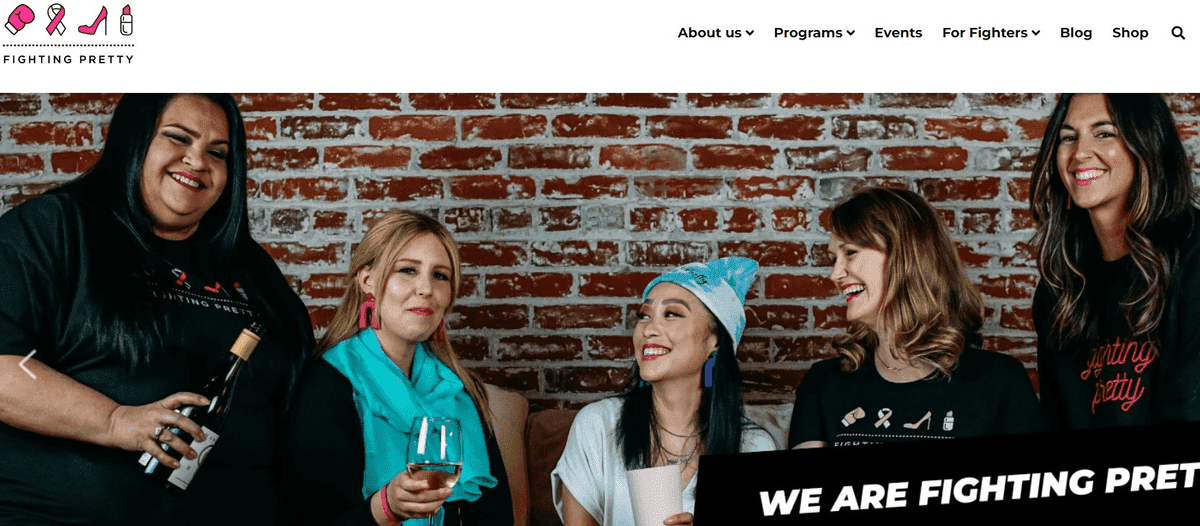Navigate to the Events page
The height and width of the screenshot is (526, 1200).
tap(898, 33)
